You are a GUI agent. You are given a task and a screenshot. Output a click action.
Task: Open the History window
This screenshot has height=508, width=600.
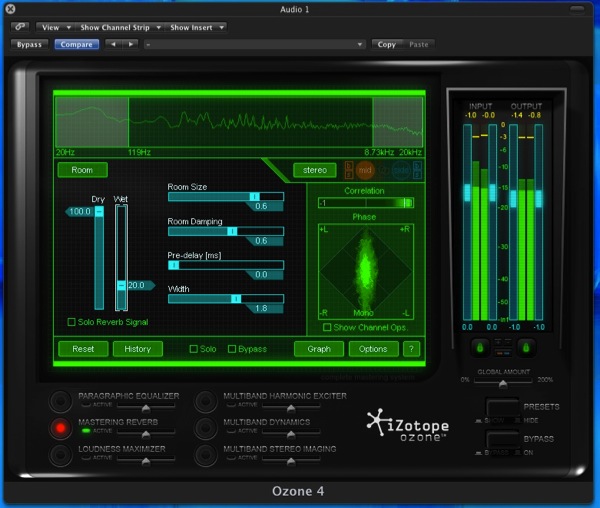(138, 349)
